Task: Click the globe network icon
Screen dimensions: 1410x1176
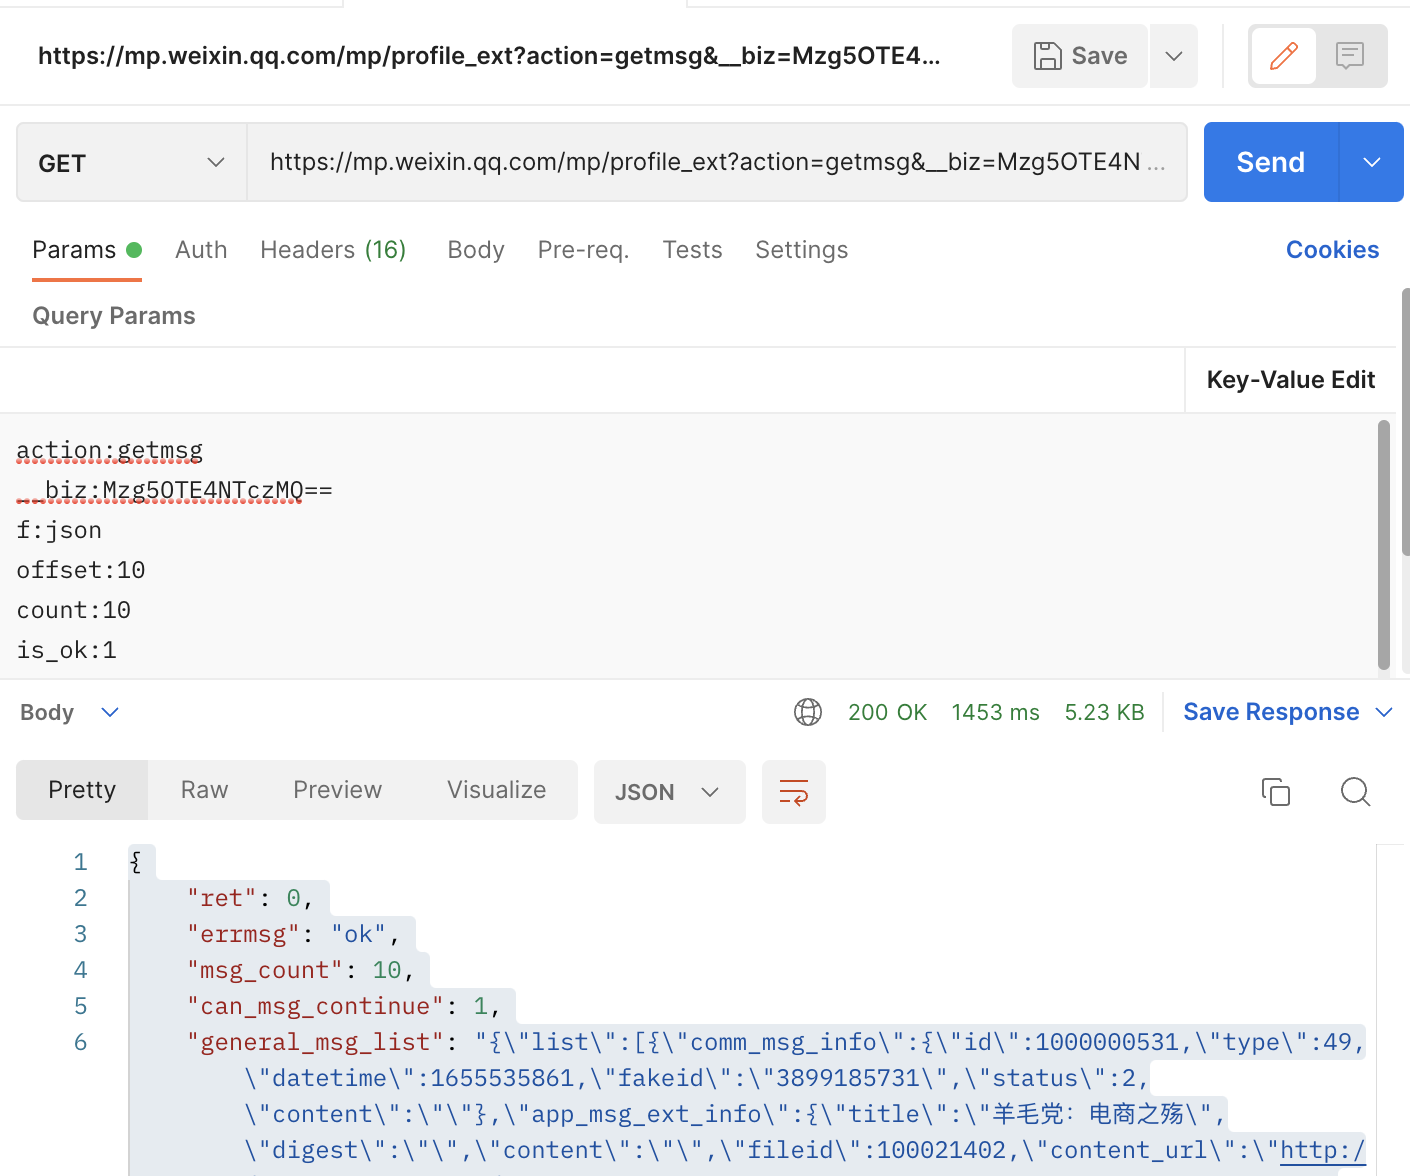Action: [807, 712]
